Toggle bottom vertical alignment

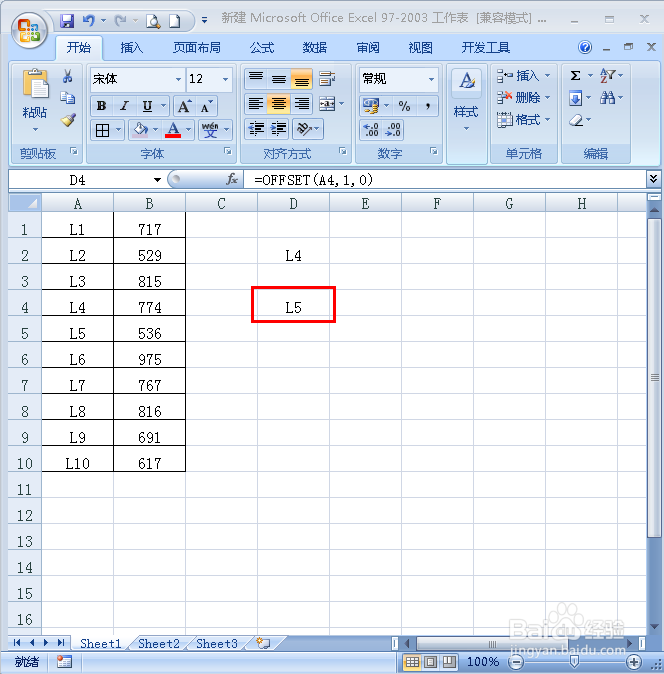click(301, 78)
